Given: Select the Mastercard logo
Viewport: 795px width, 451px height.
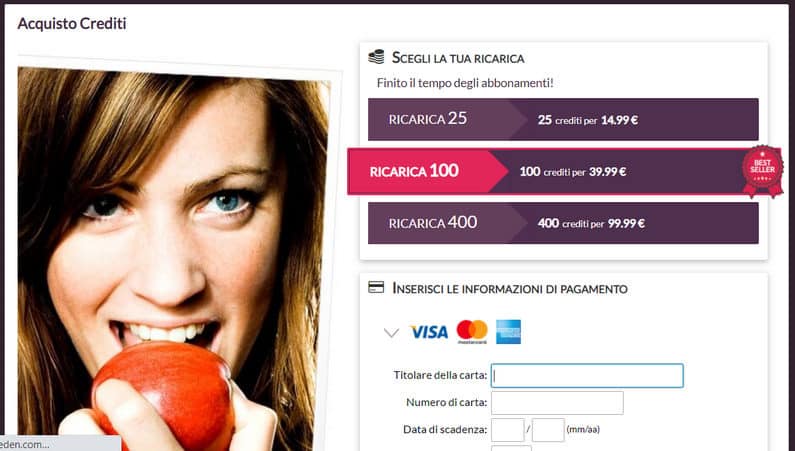Looking at the screenshot, I should (472, 332).
